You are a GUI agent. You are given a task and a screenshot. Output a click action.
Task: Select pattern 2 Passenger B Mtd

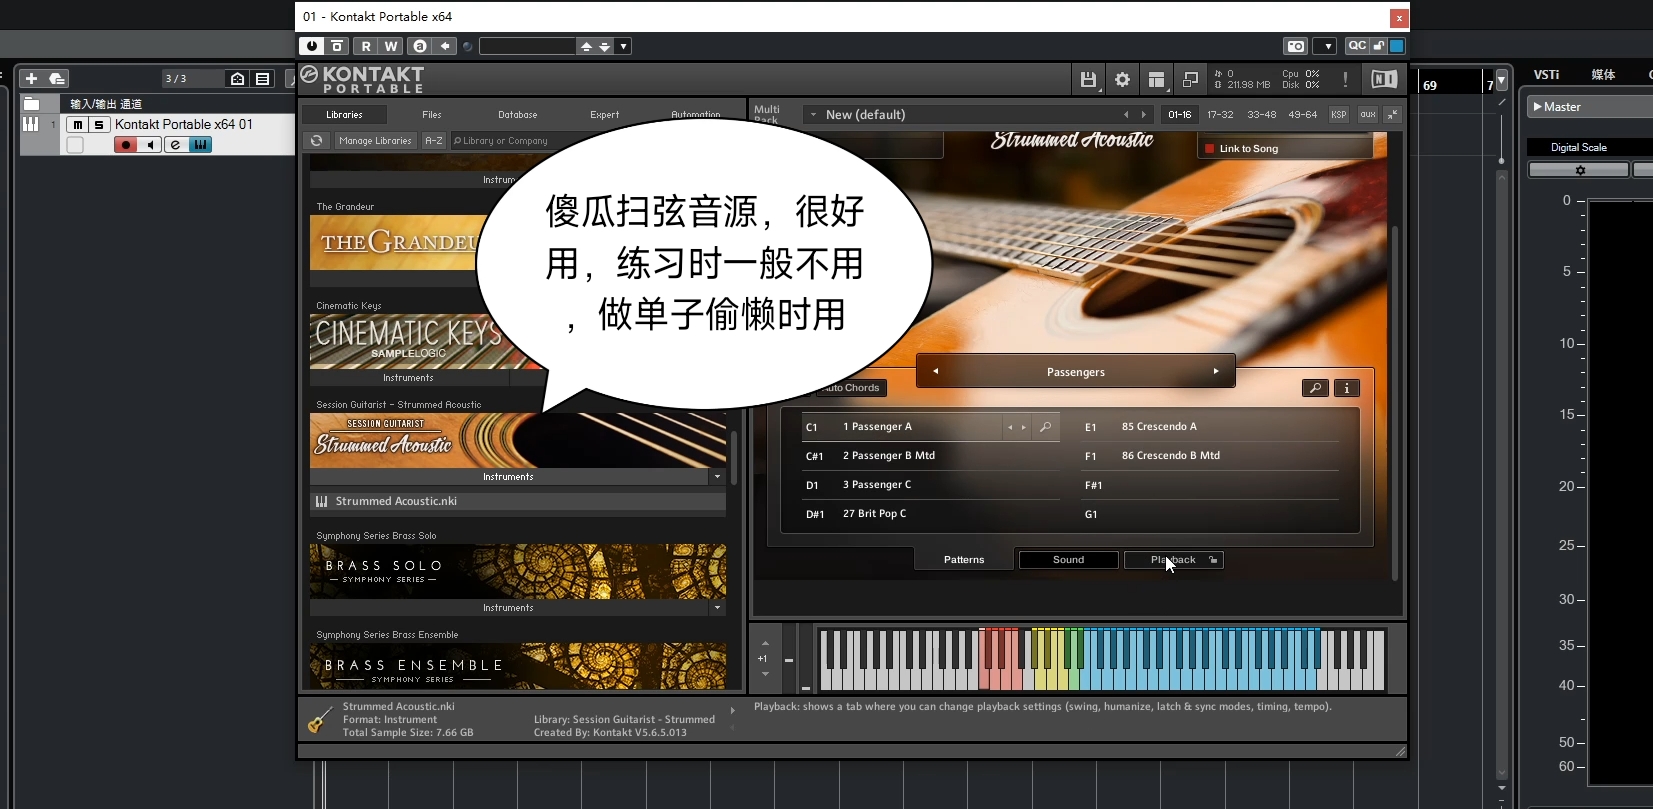(889, 456)
